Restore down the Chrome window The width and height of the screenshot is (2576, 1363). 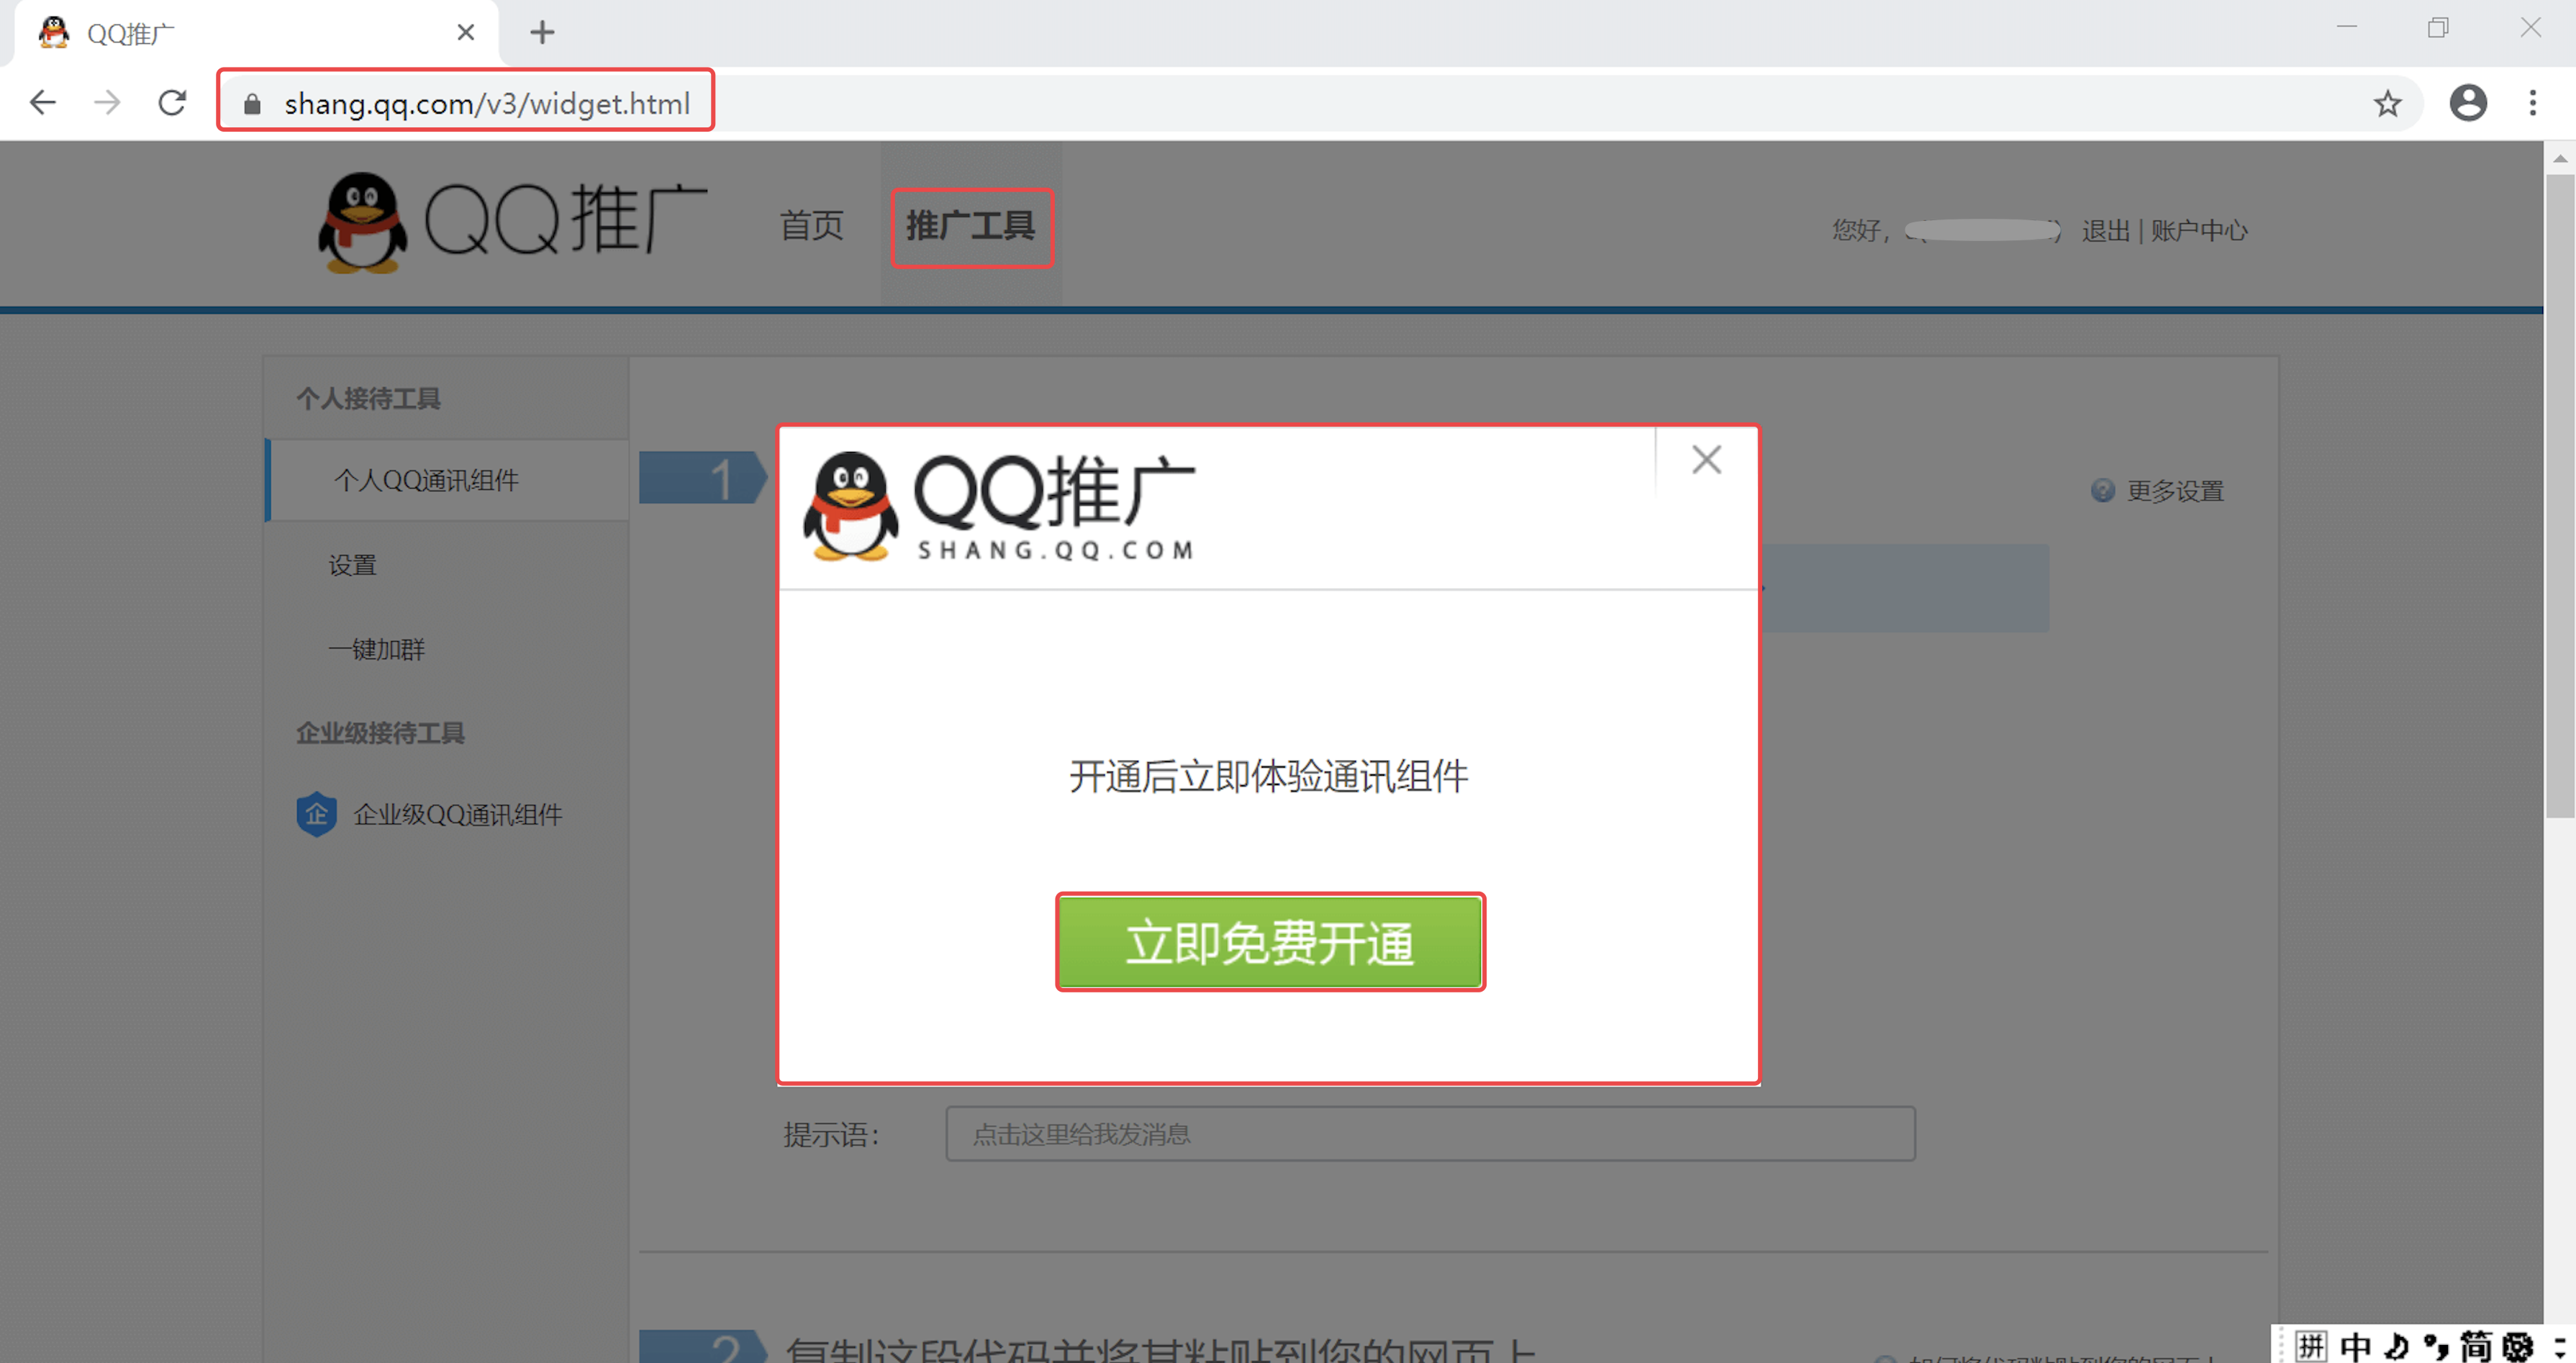point(2438,27)
